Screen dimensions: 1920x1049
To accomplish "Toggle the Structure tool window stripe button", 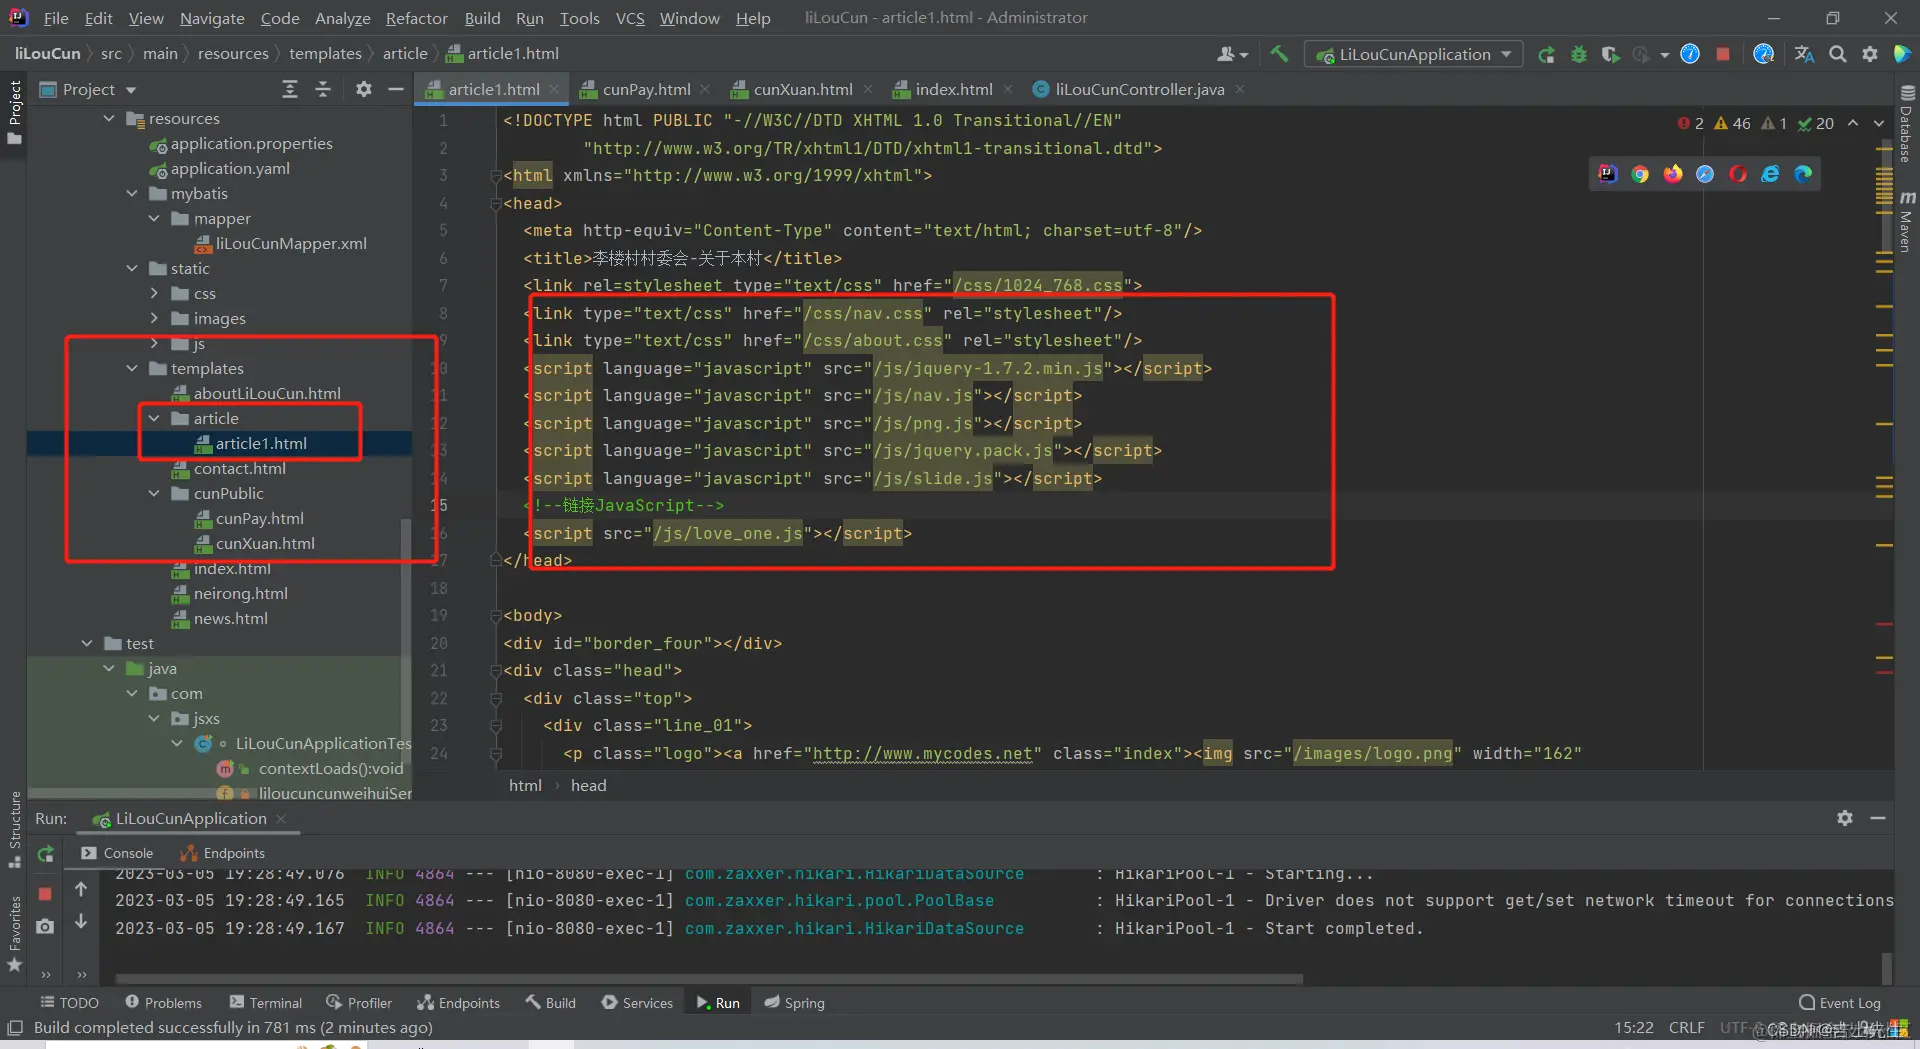I will [x=14, y=828].
